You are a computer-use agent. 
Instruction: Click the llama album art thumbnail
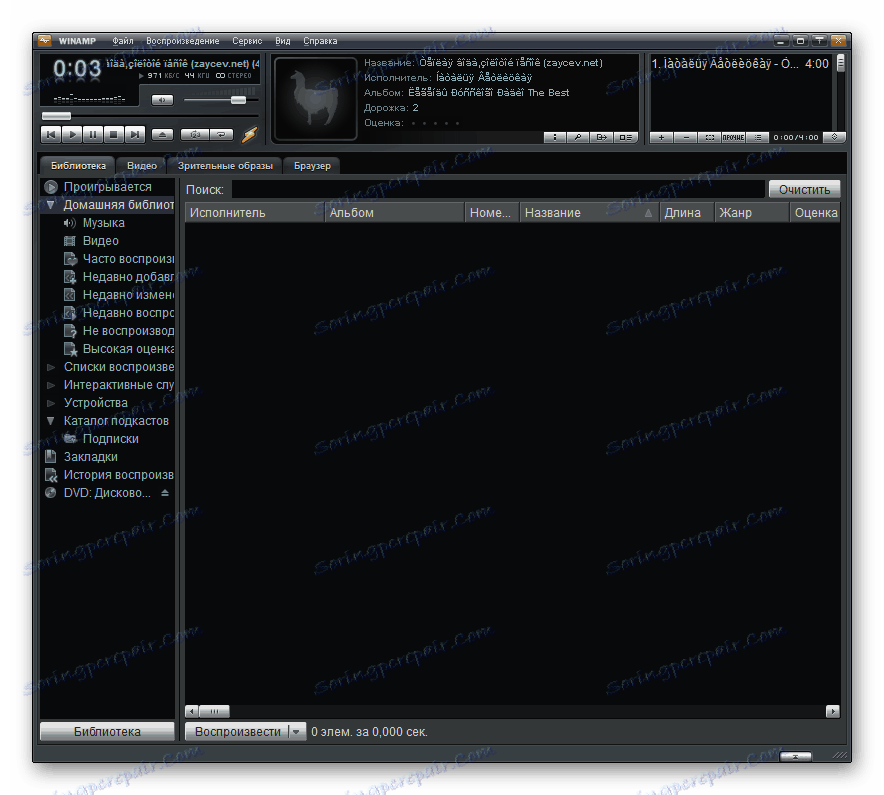click(316, 98)
